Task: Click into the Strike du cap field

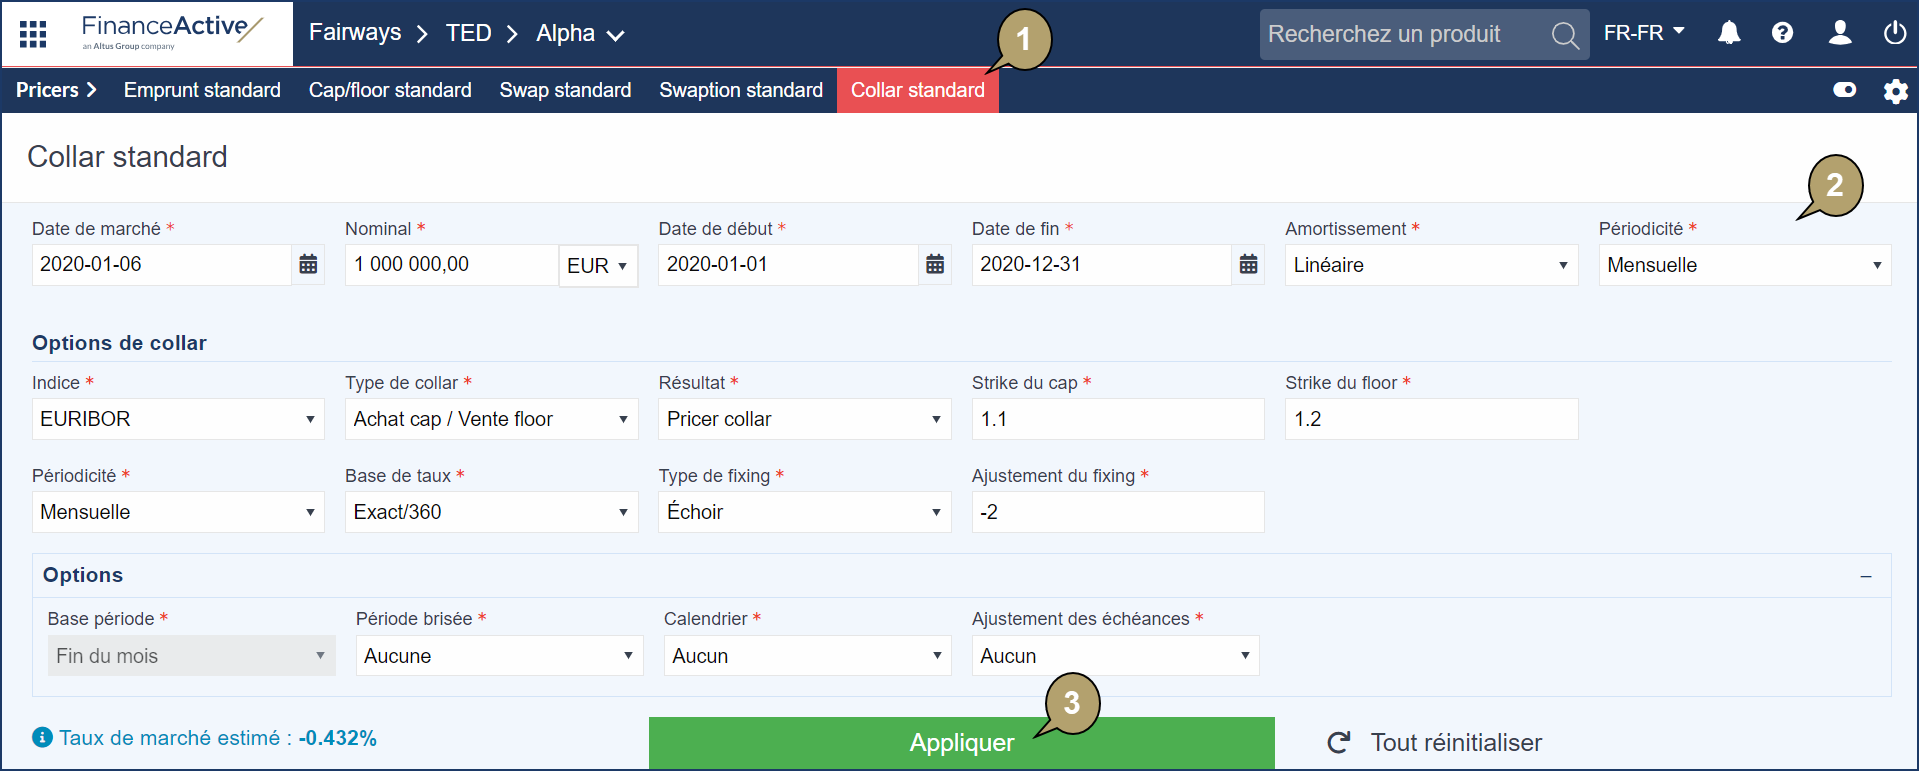Action: pos(1117,419)
